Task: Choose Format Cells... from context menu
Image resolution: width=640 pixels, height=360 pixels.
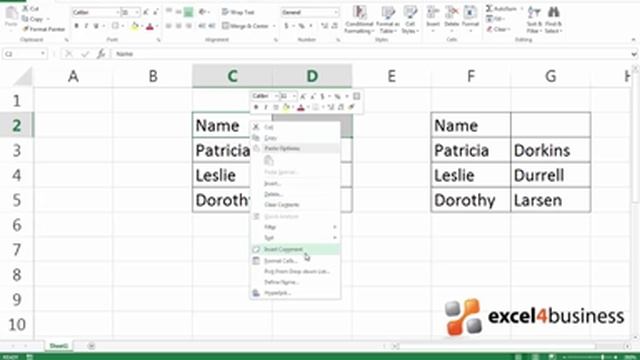Action: 295,260
